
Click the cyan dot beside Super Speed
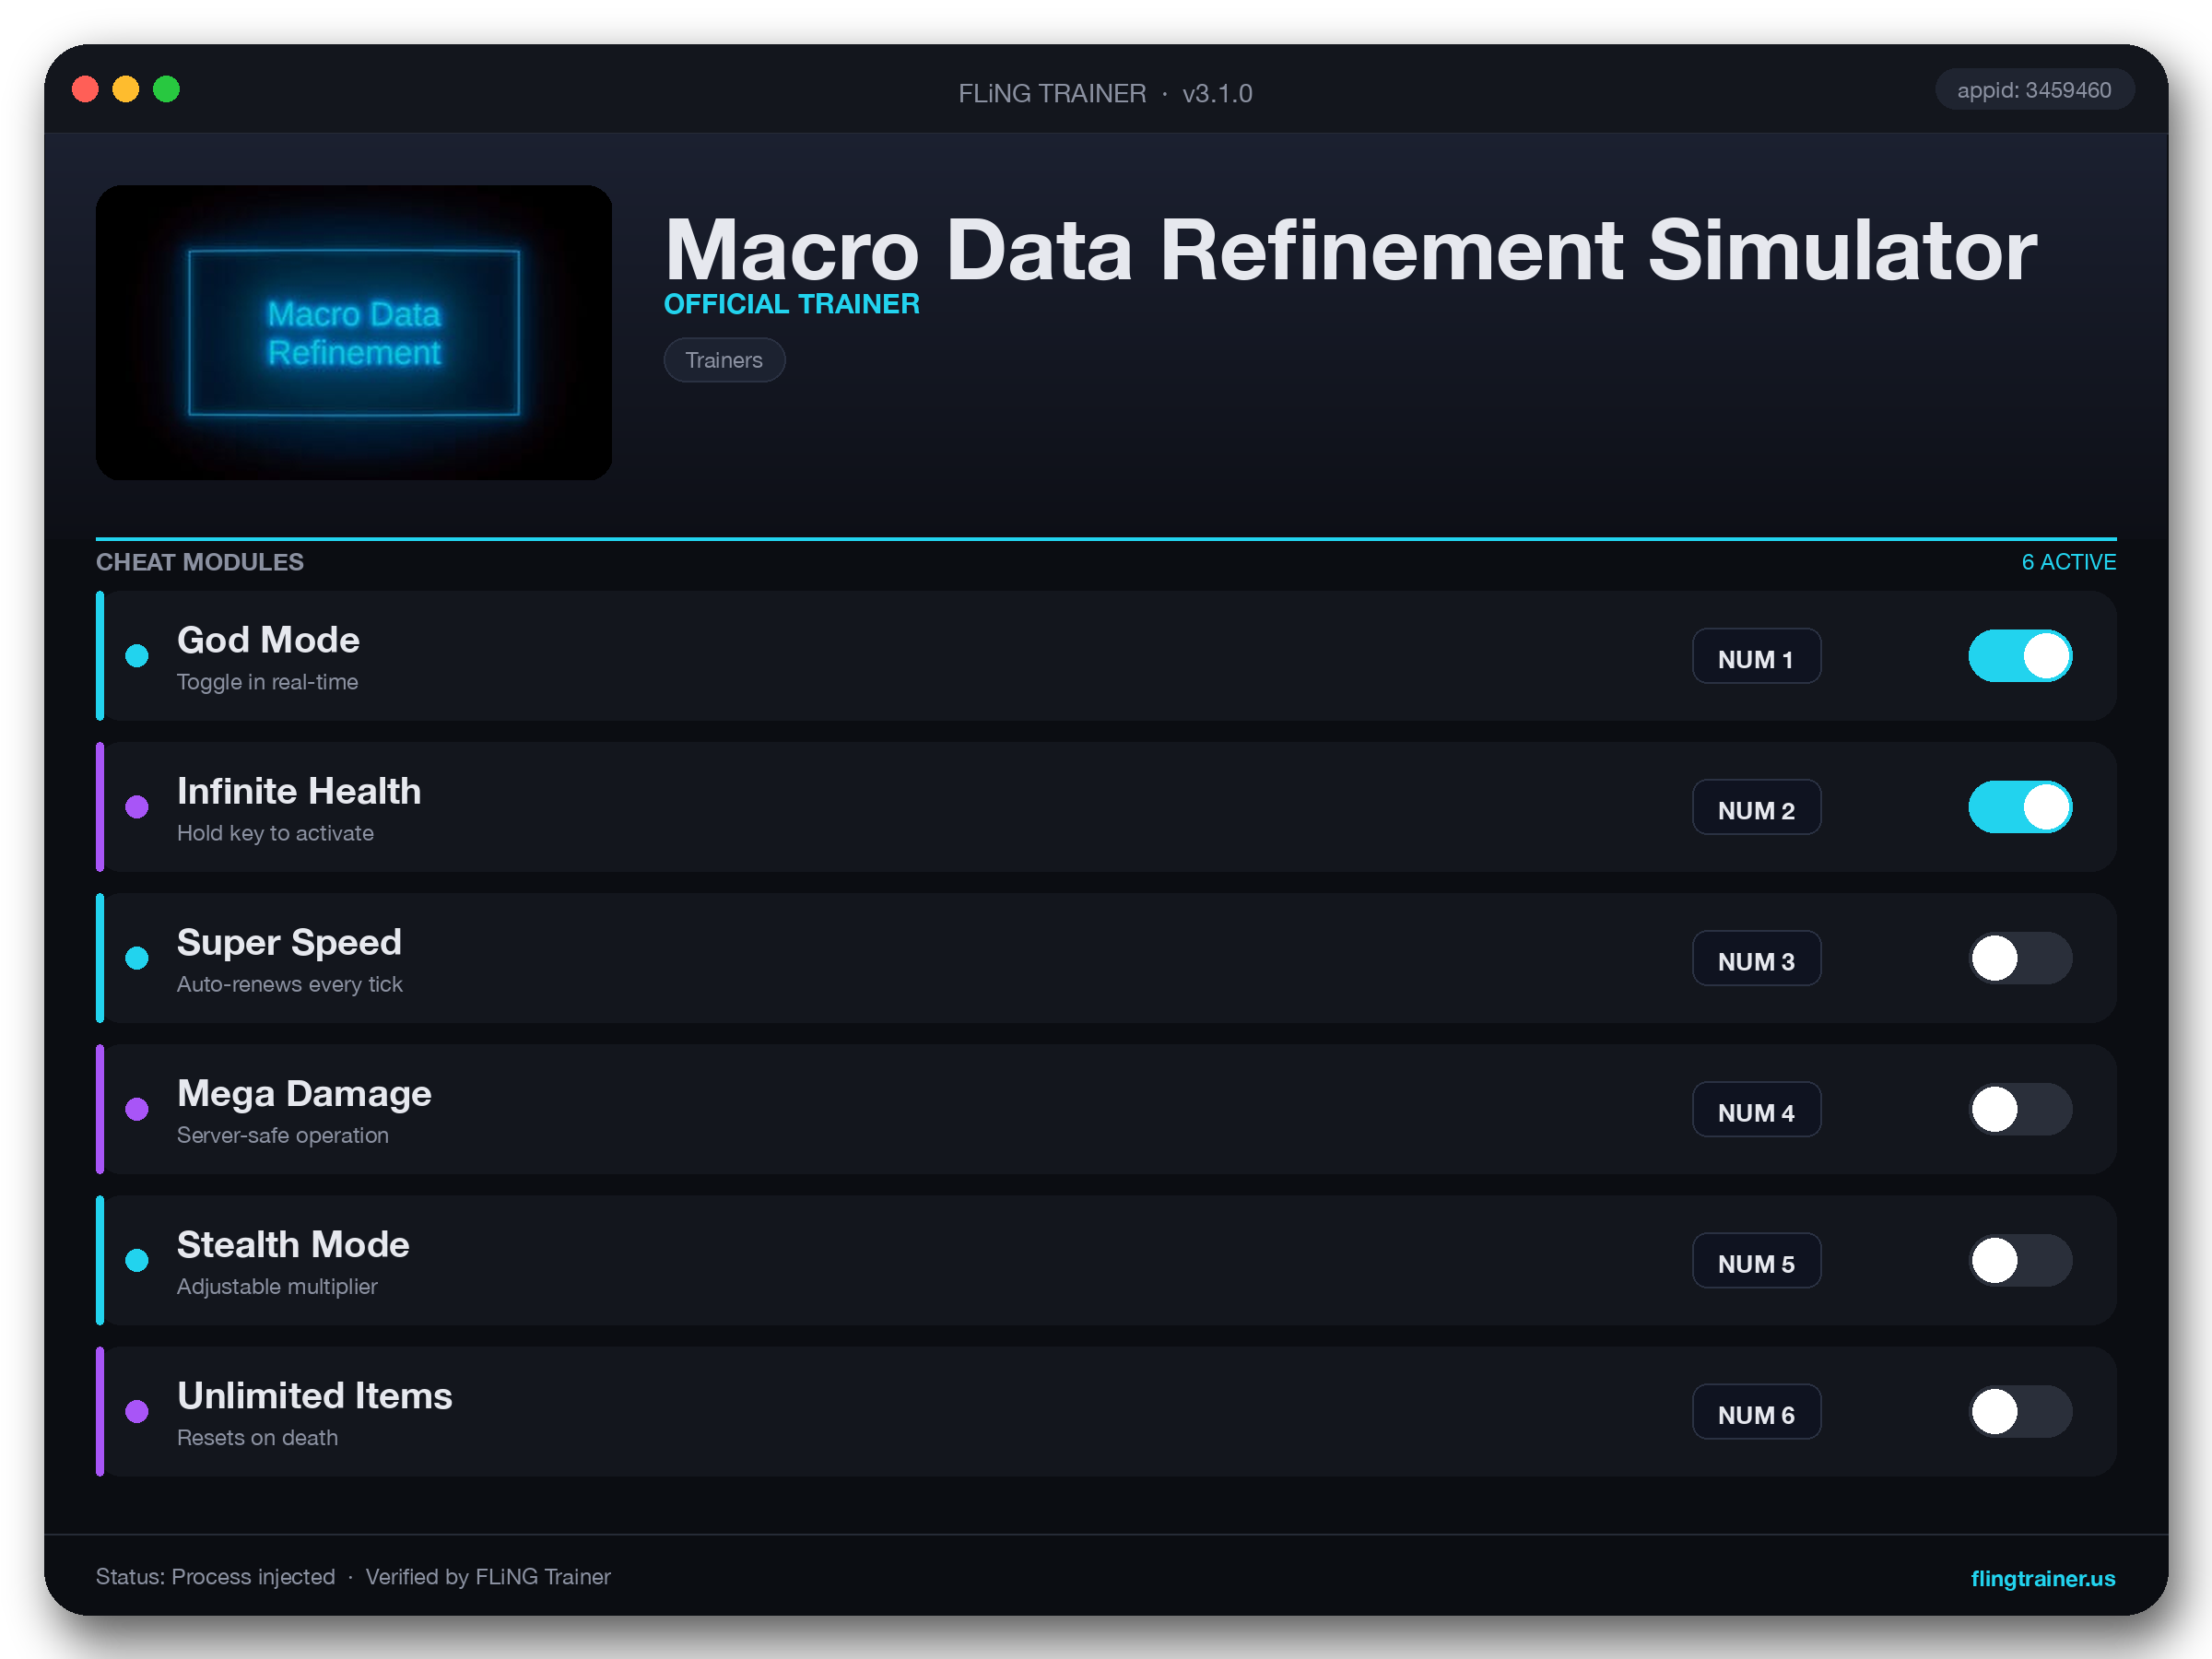click(x=137, y=958)
